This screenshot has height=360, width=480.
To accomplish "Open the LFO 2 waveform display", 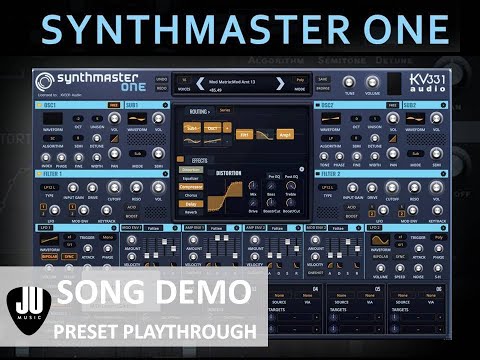I will pos(380,241).
